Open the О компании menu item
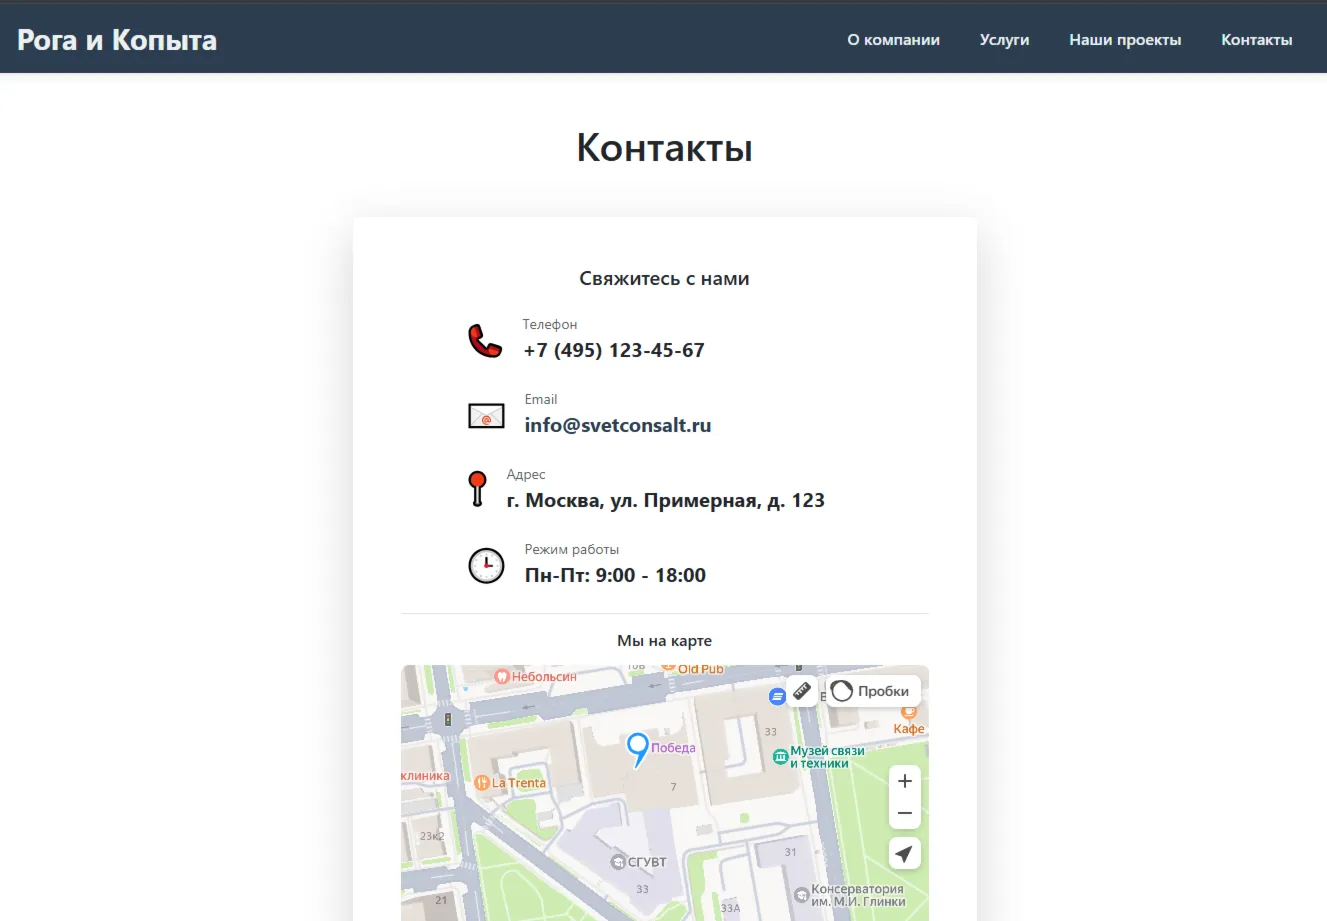 [893, 40]
